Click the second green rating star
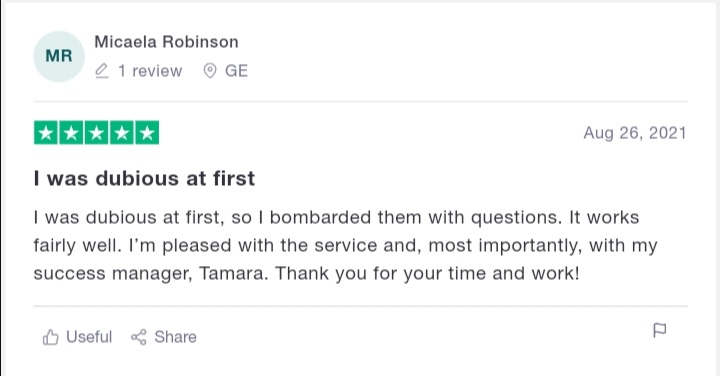This screenshot has height=376, width=720. [71, 133]
